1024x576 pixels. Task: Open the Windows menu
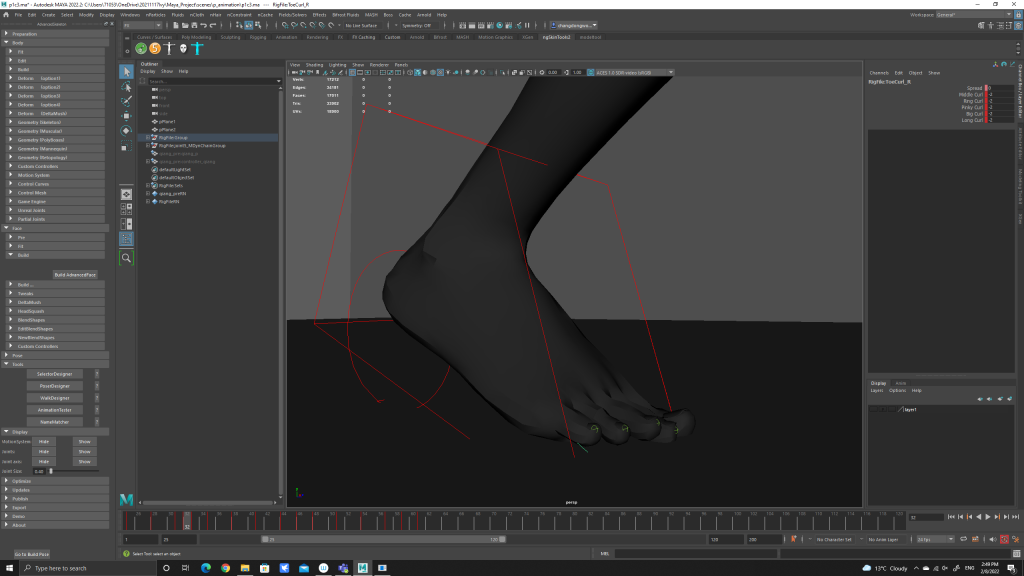tap(130, 15)
